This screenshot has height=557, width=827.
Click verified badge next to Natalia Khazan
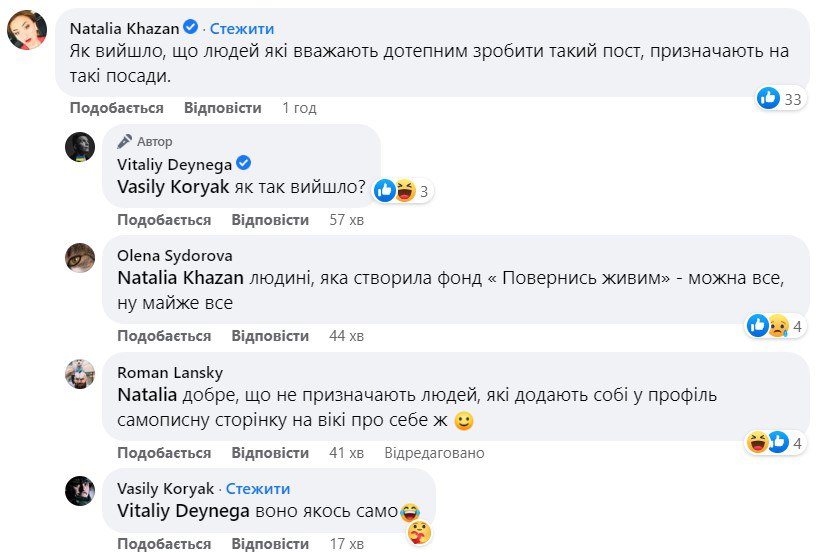[x=191, y=29]
